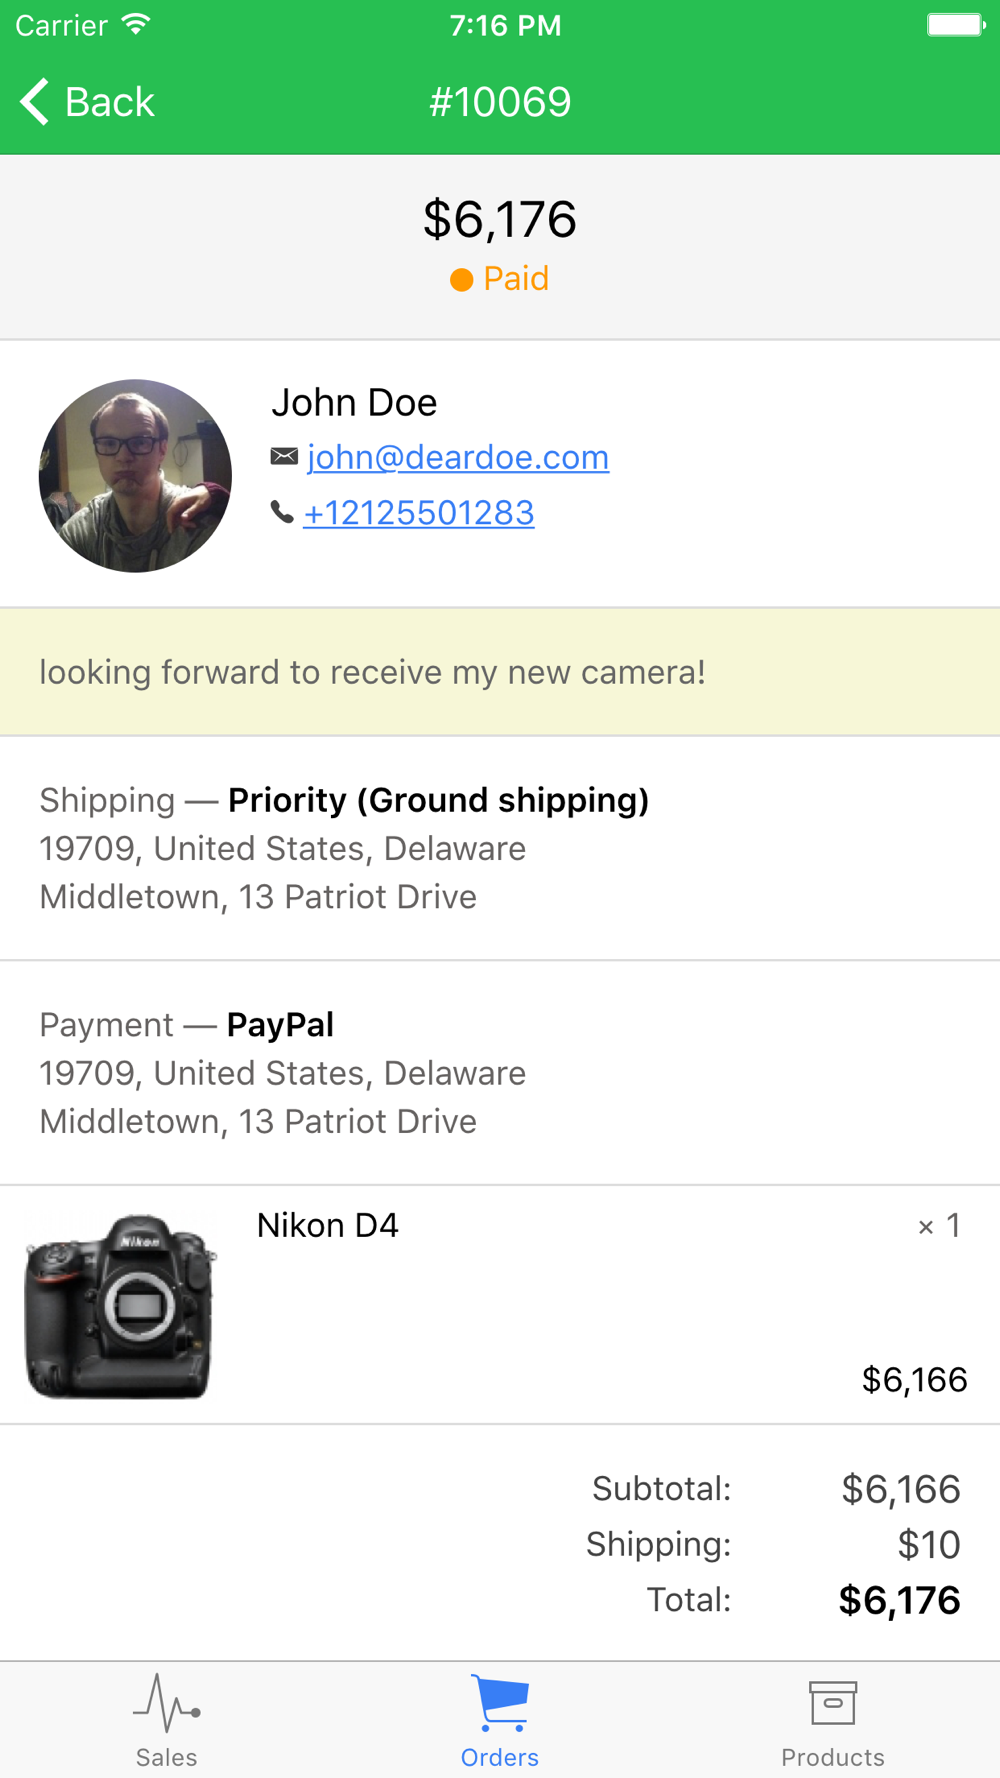Open john@deardoe.com email link

pyautogui.click(x=458, y=457)
